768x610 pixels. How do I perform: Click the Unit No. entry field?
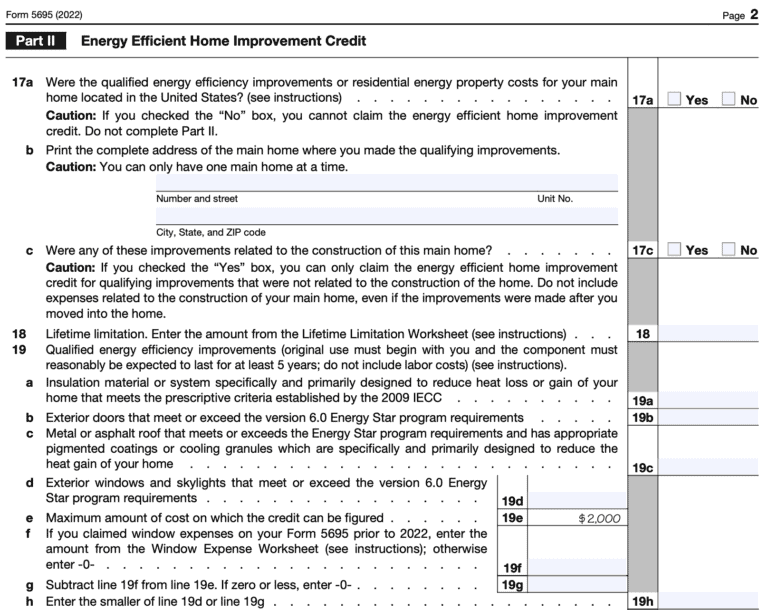pyautogui.click(x=577, y=182)
